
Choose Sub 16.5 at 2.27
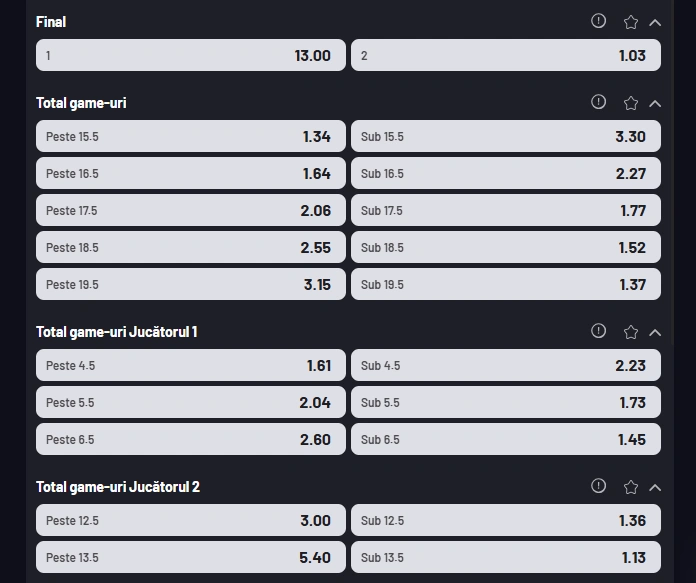click(x=506, y=173)
